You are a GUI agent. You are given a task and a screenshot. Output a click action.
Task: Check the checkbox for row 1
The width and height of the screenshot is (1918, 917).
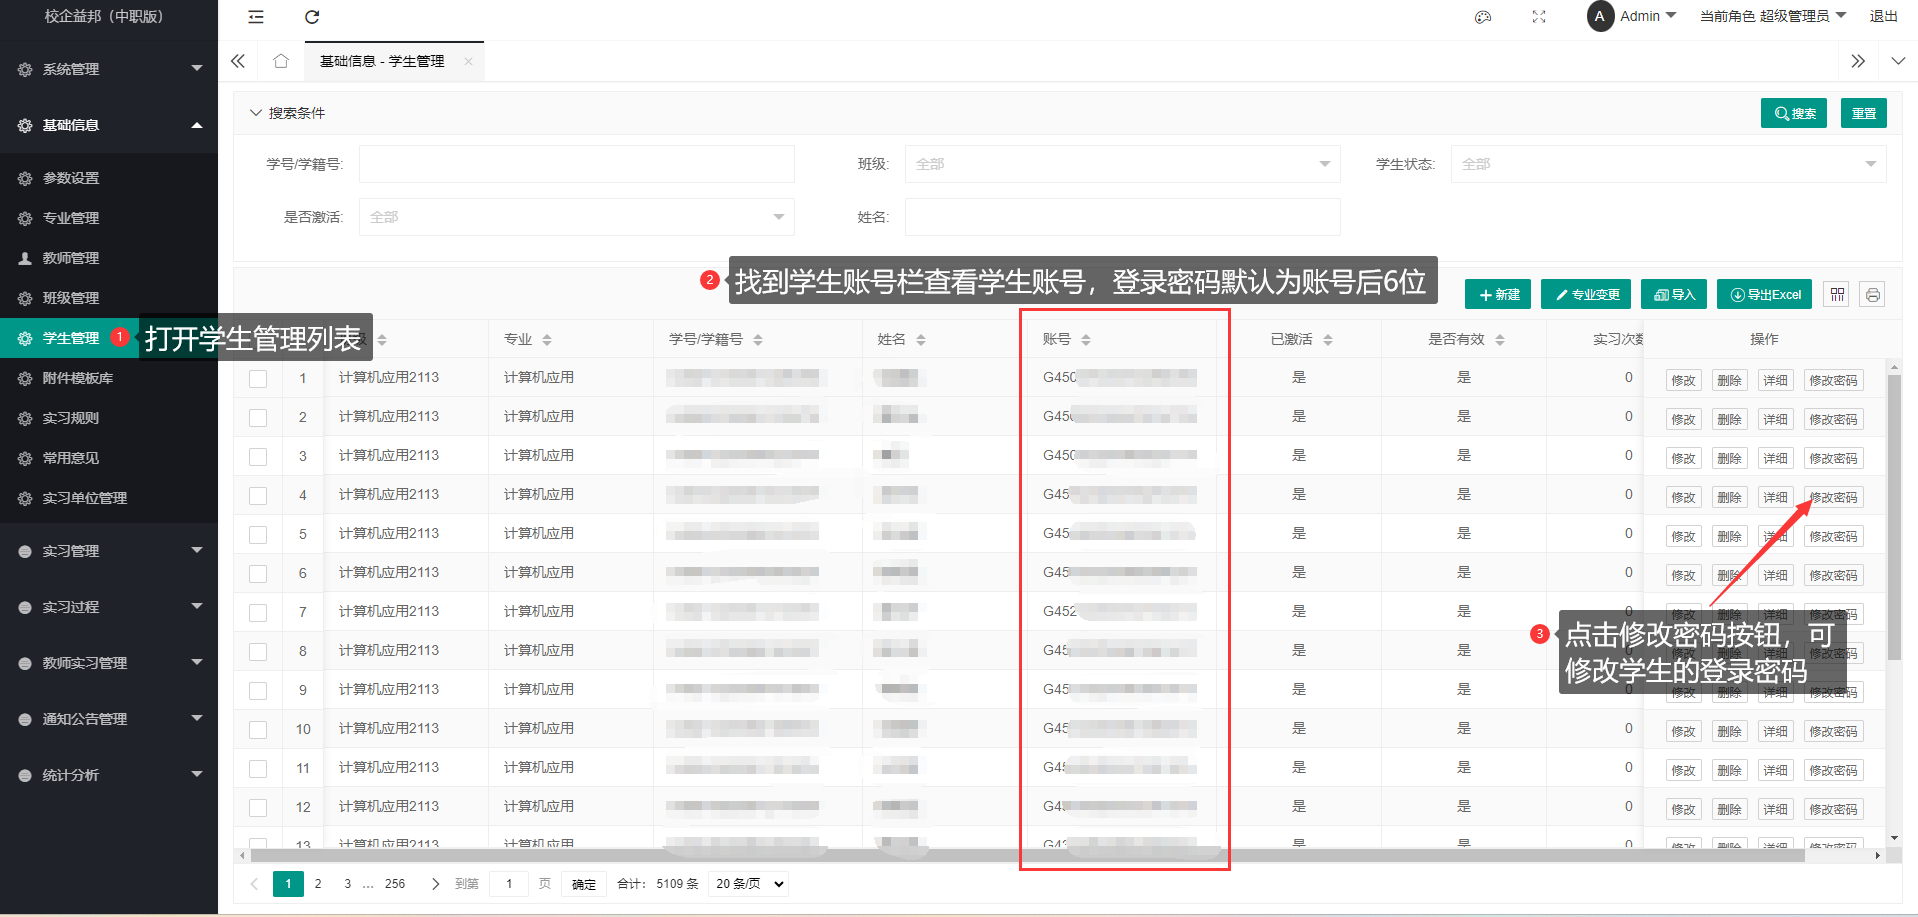(x=258, y=379)
